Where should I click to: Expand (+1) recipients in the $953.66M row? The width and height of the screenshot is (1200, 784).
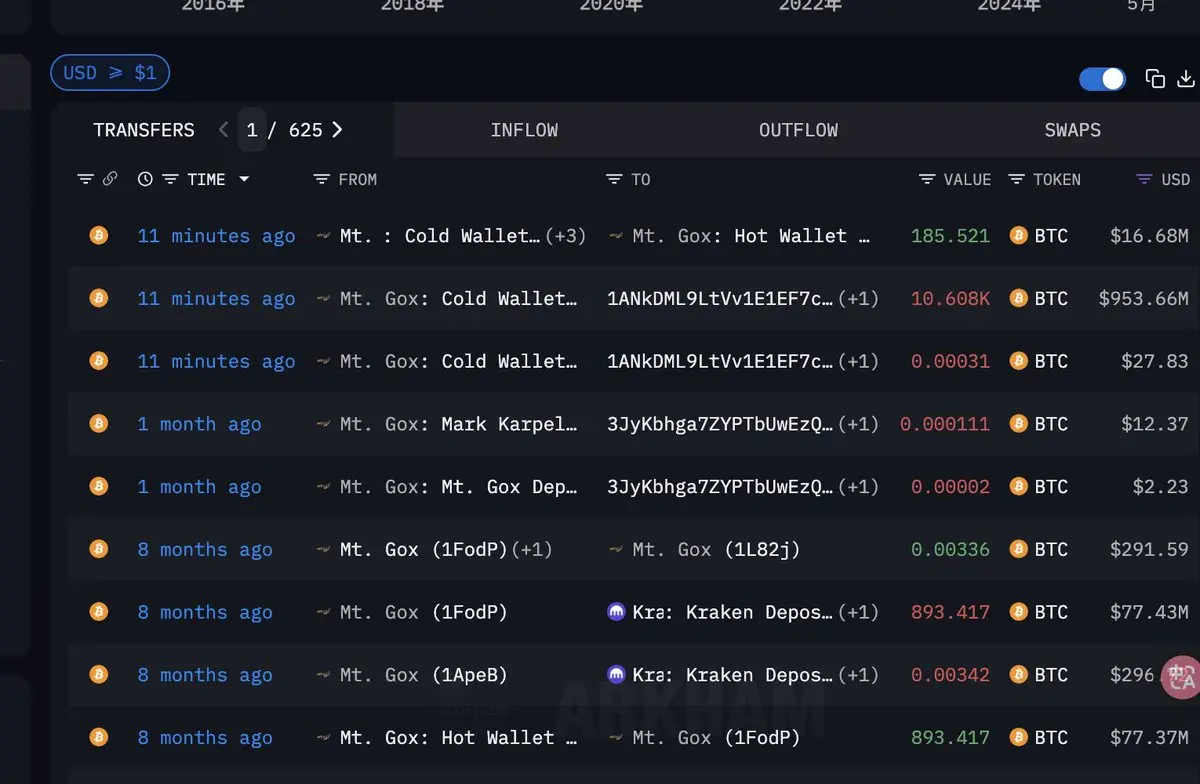pyautogui.click(x=858, y=298)
